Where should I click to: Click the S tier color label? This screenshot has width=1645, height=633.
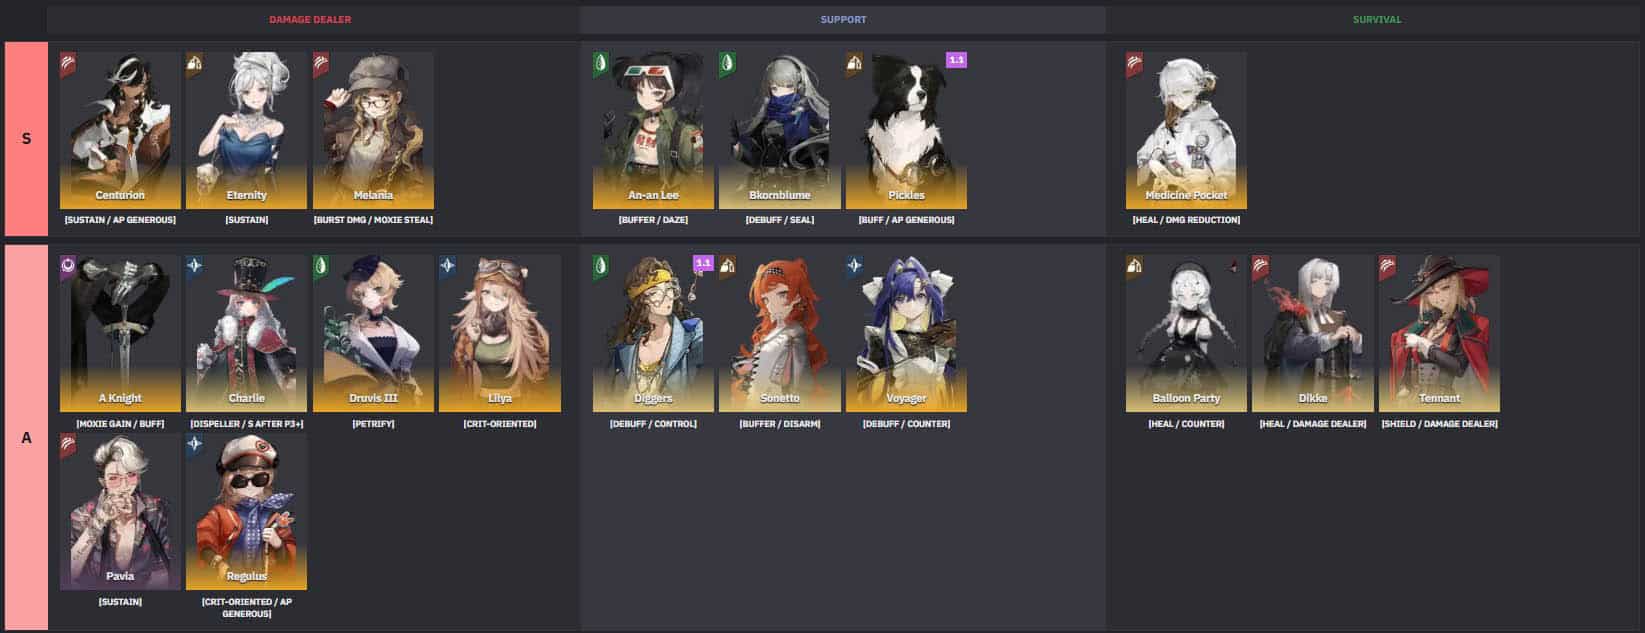26,138
